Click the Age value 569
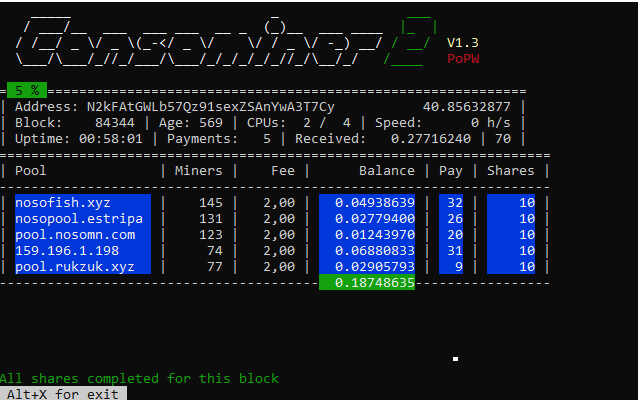 click(211, 123)
